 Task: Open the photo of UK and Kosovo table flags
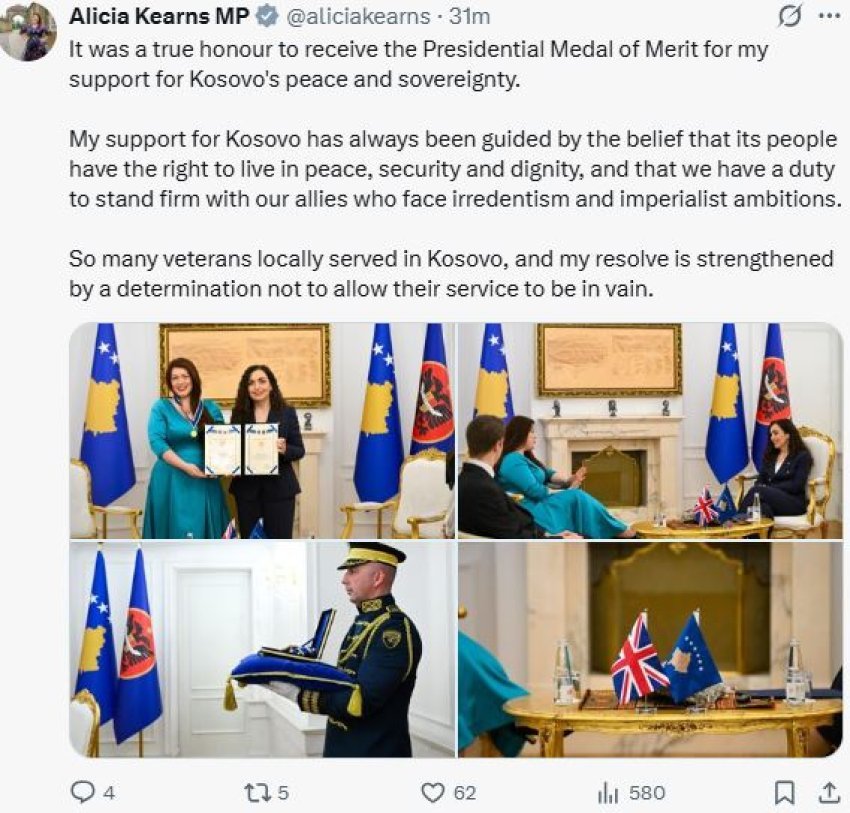point(650,649)
